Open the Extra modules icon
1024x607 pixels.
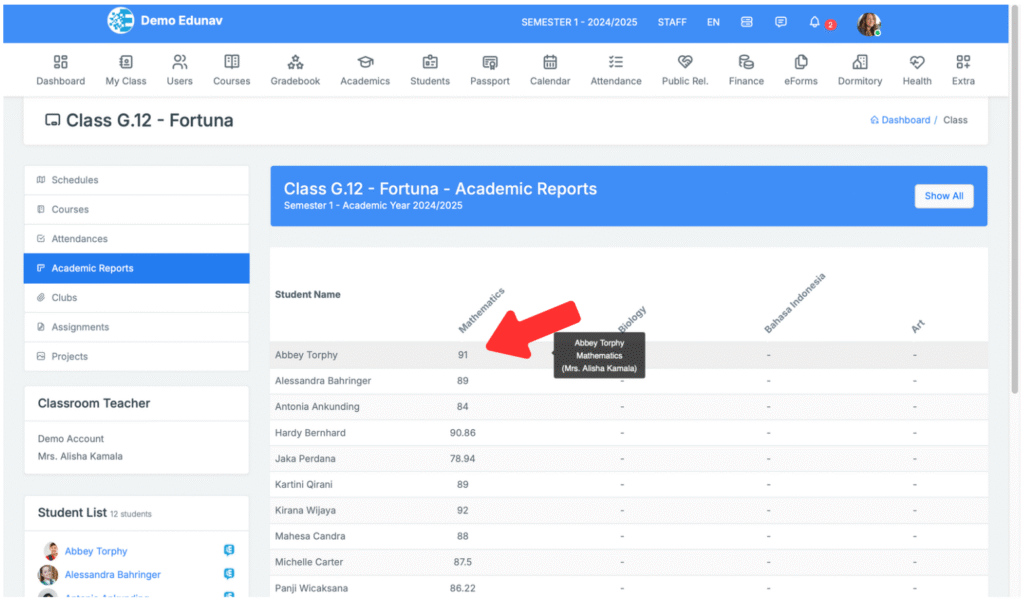click(x=963, y=62)
